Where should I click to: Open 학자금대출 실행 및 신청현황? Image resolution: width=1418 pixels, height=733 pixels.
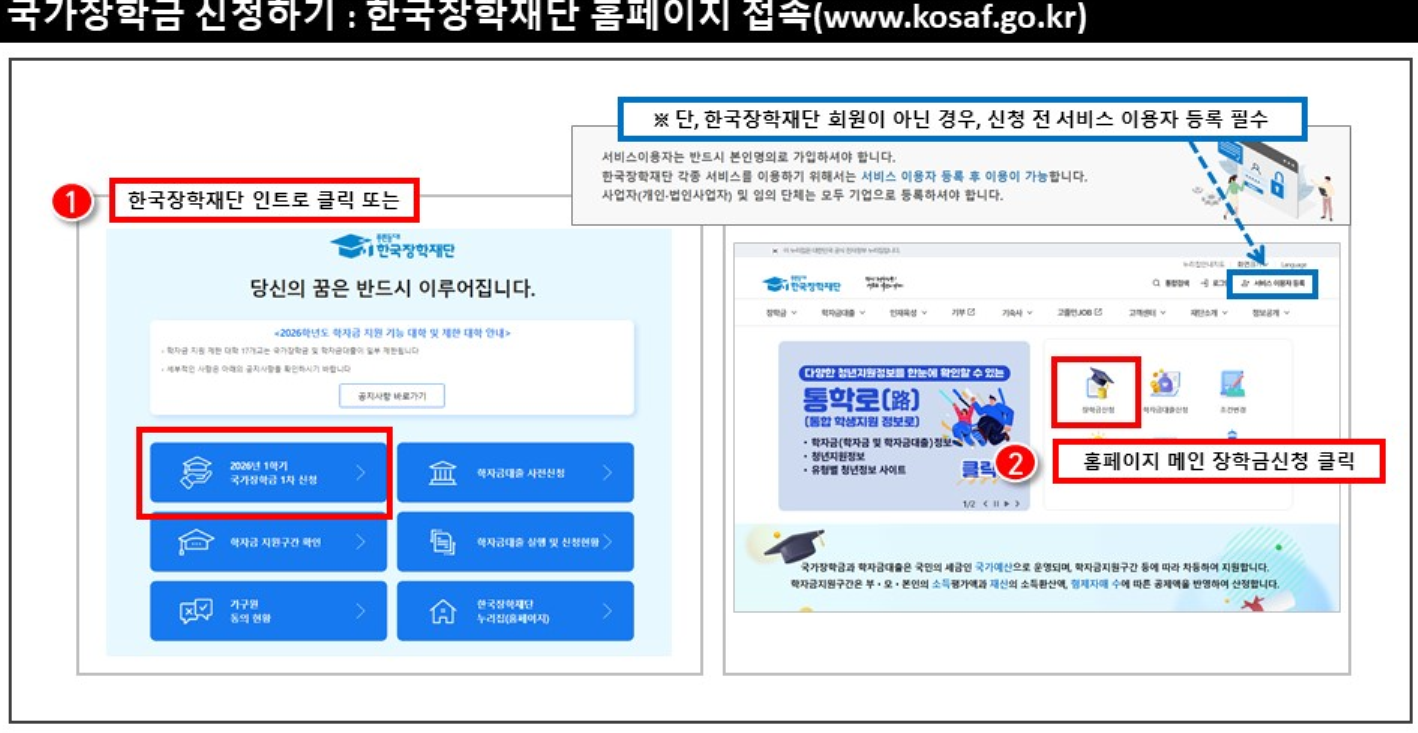click(515, 542)
